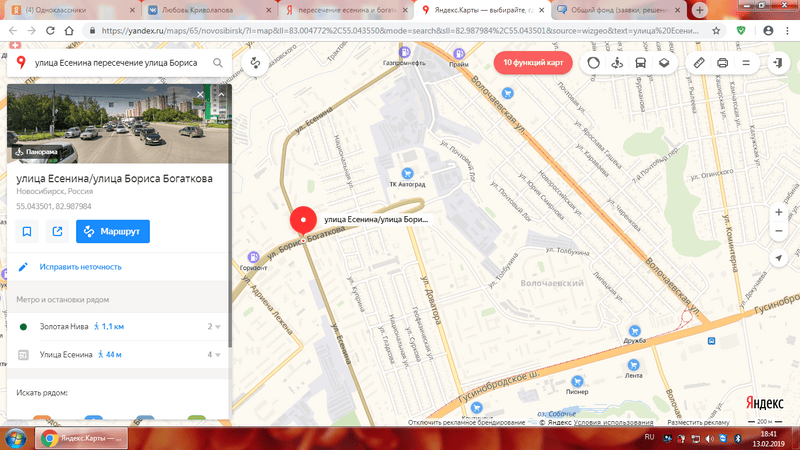Select the ruler distance measuring tool

point(699,63)
